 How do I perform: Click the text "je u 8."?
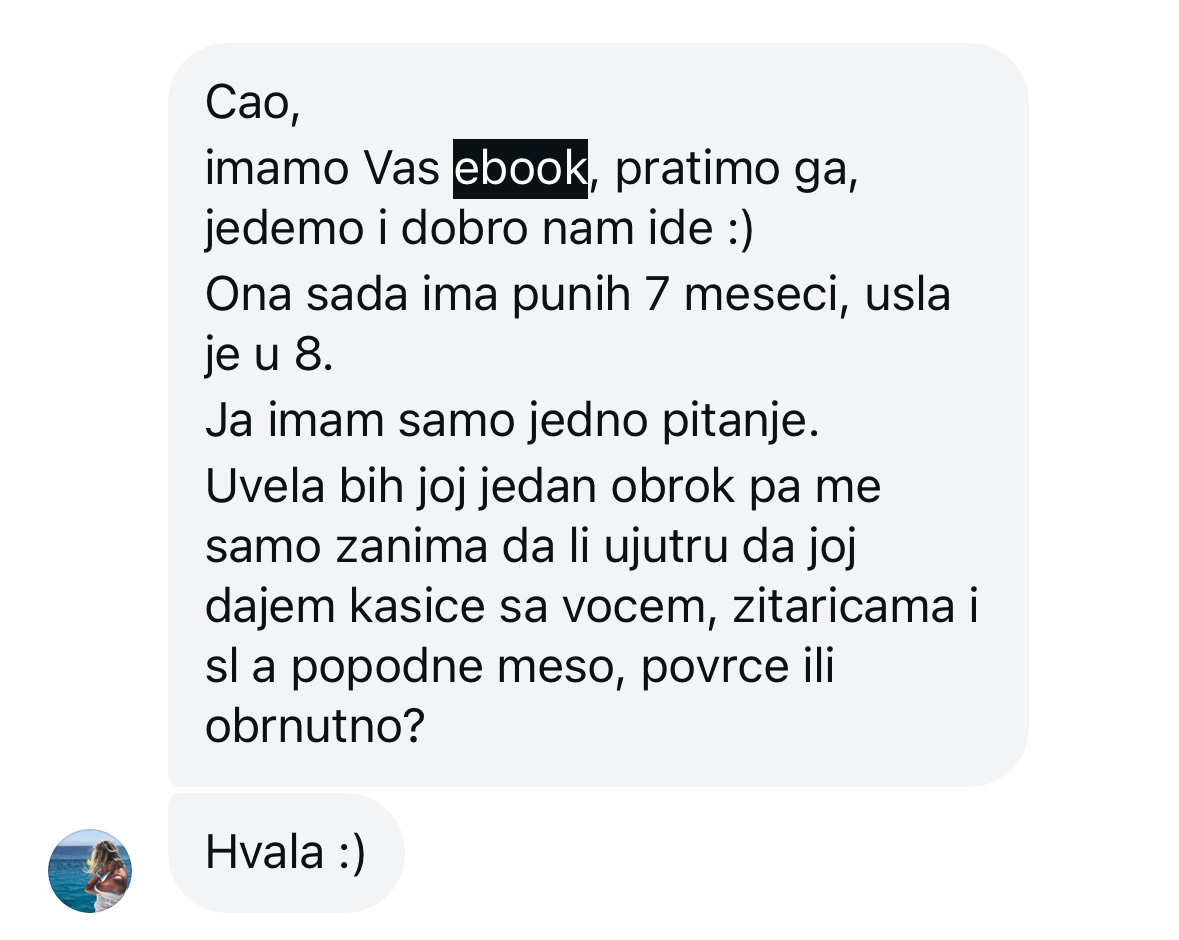[x=268, y=357]
